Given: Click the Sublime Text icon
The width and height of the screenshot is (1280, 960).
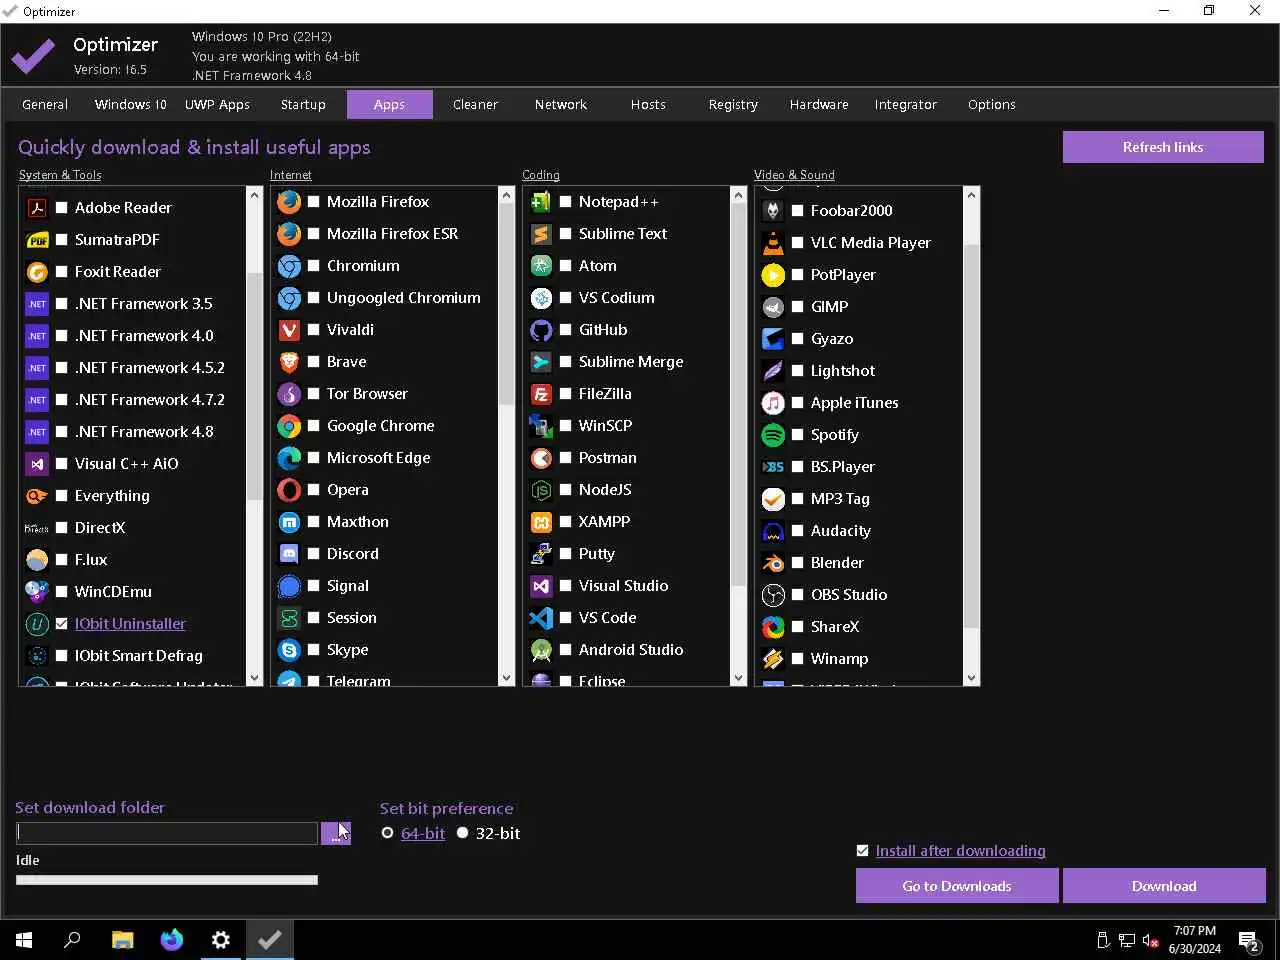Looking at the screenshot, I should pos(541,234).
